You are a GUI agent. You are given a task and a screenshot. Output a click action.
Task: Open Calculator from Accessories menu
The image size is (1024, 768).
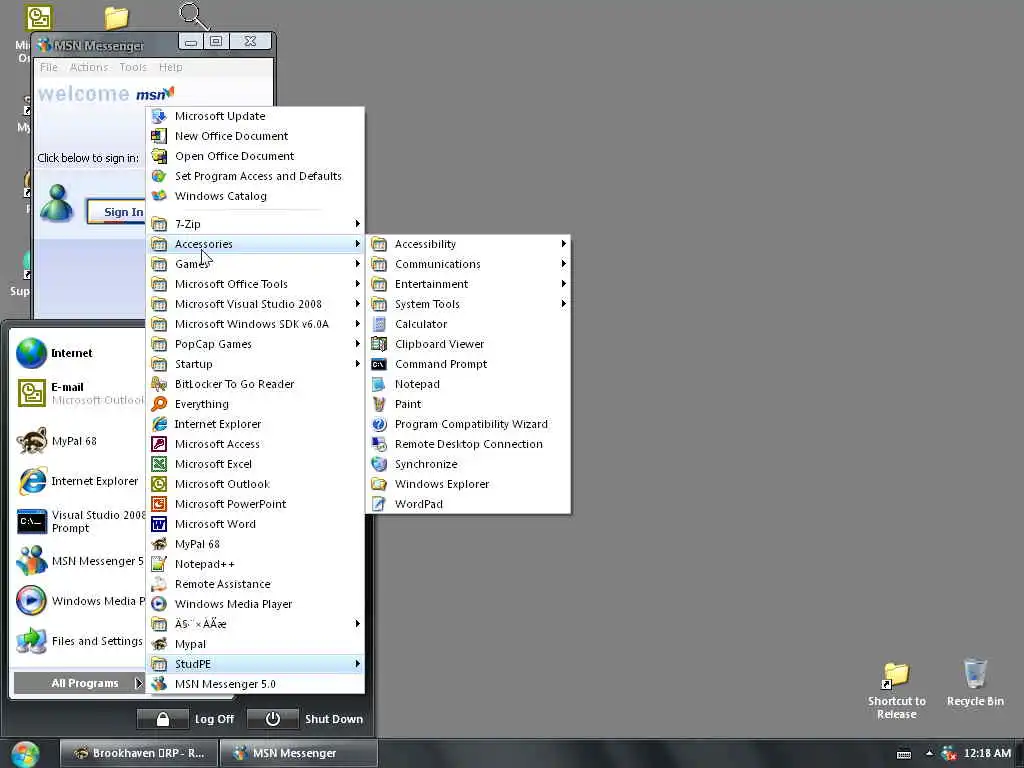[468, 324]
